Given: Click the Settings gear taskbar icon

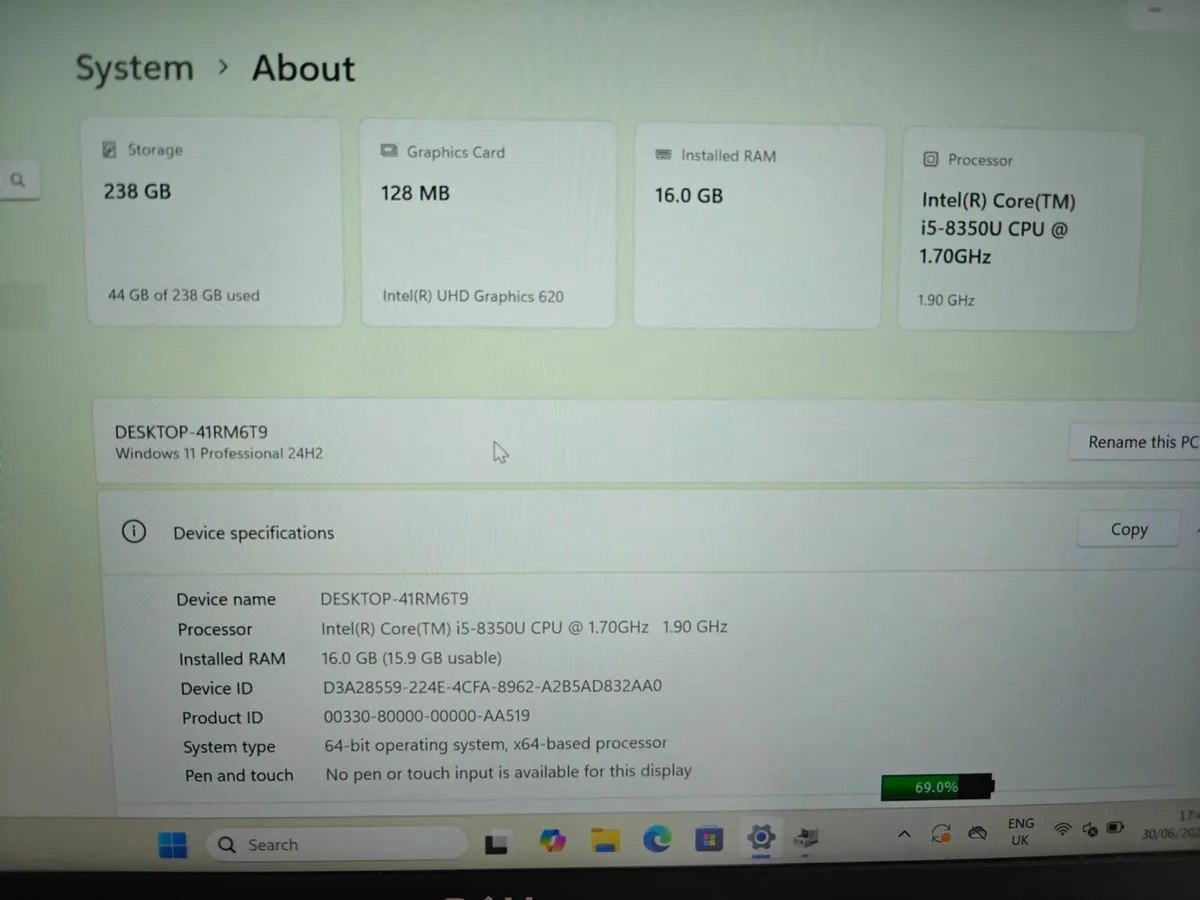Looking at the screenshot, I should tap(762, 837).
